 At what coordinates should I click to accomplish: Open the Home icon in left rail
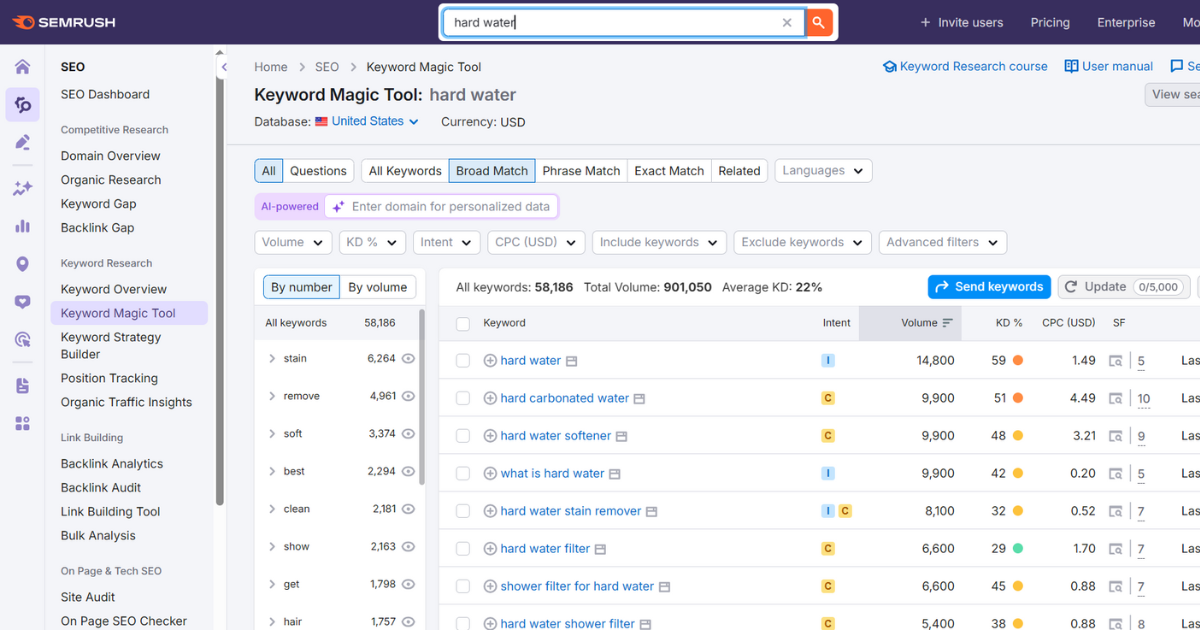click(x=22, y=67)
